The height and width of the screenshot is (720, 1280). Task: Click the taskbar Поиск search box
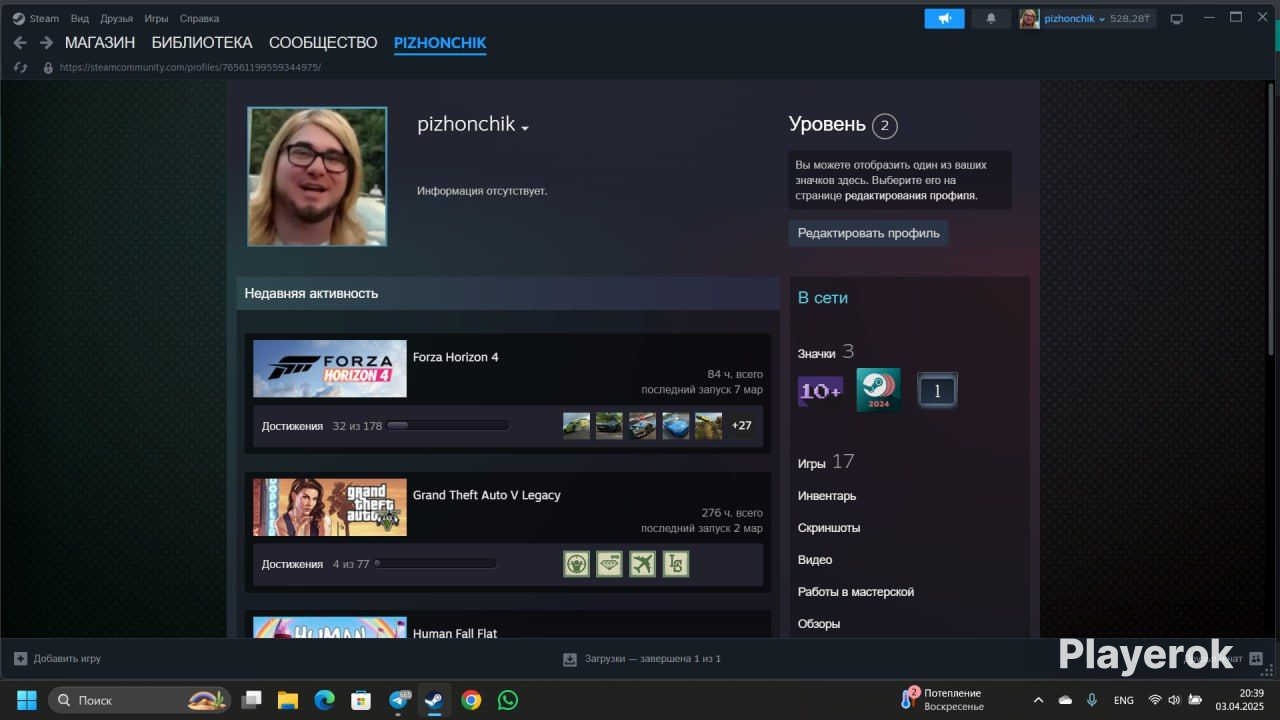(139, 700)
